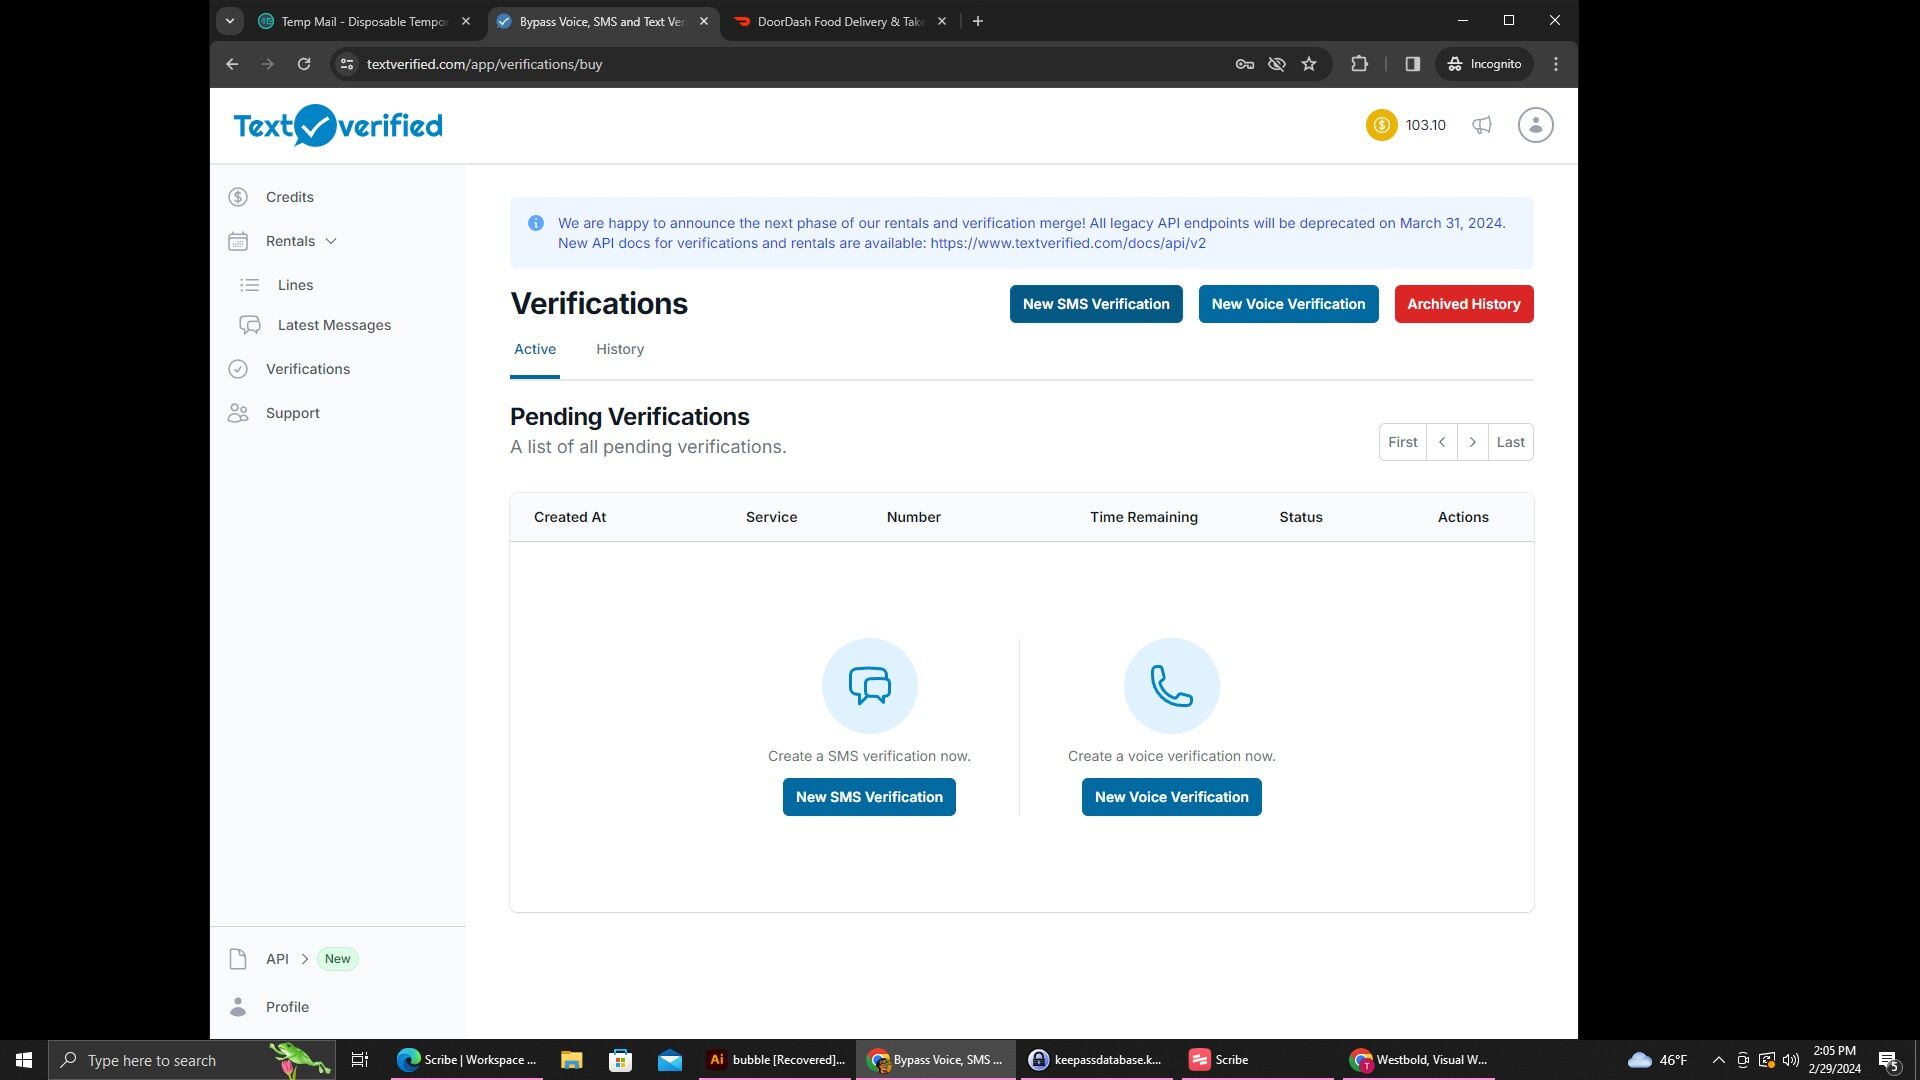The height and width of the screenshot is (1080, 1920).
Task: Open the user account avatar menu
Action: pyautogui.click(x=1535, y=125)
